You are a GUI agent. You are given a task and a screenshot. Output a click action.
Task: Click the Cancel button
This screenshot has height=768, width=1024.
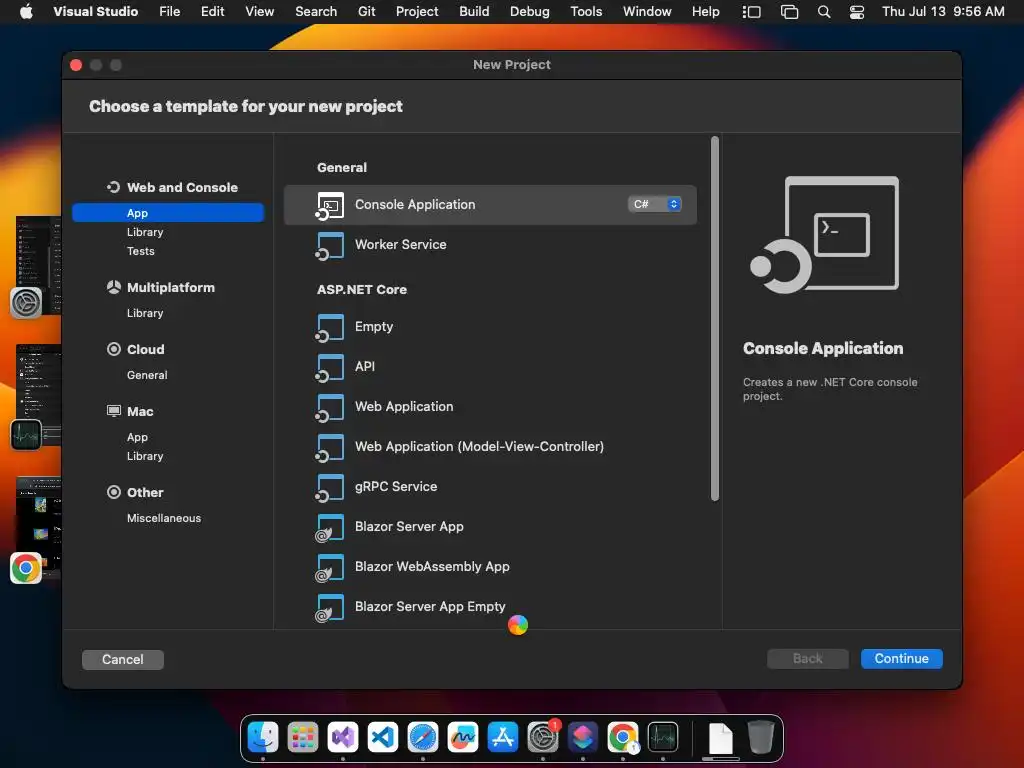coord(123,660)
